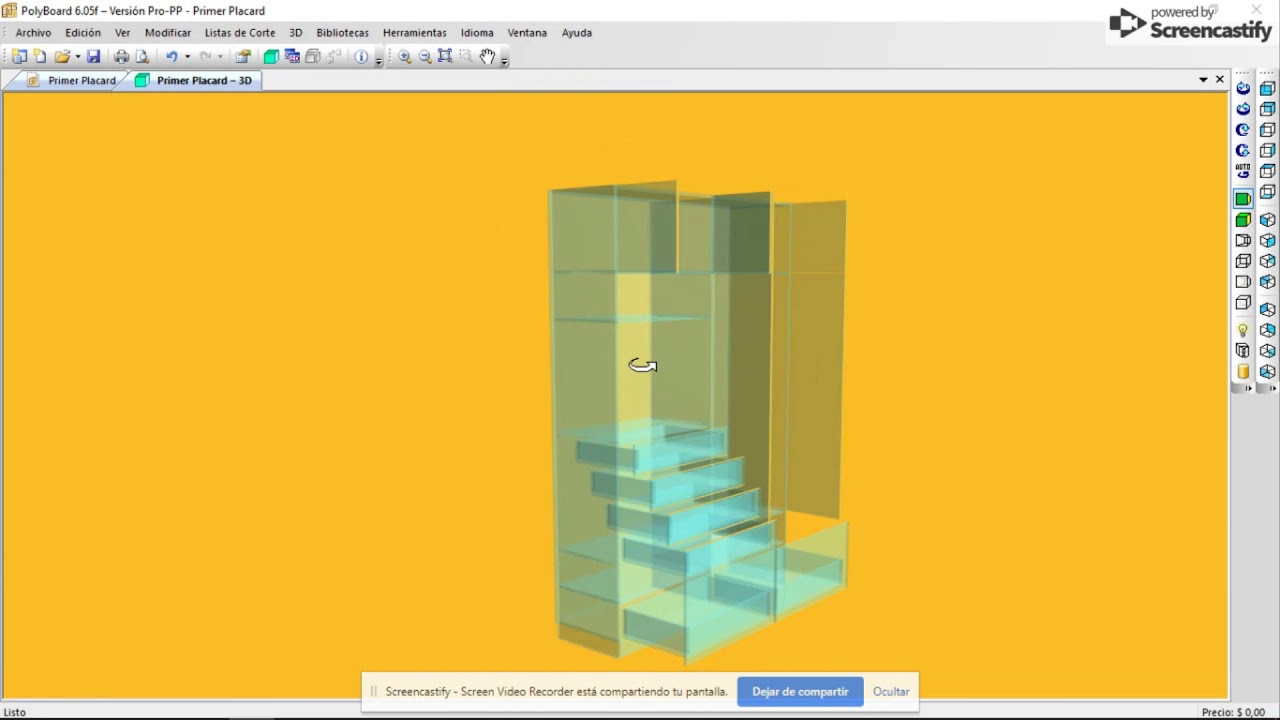Expand redo history dropdown arrow
Viewport: 1280px width, 720px height.
(x=220, y=57)
